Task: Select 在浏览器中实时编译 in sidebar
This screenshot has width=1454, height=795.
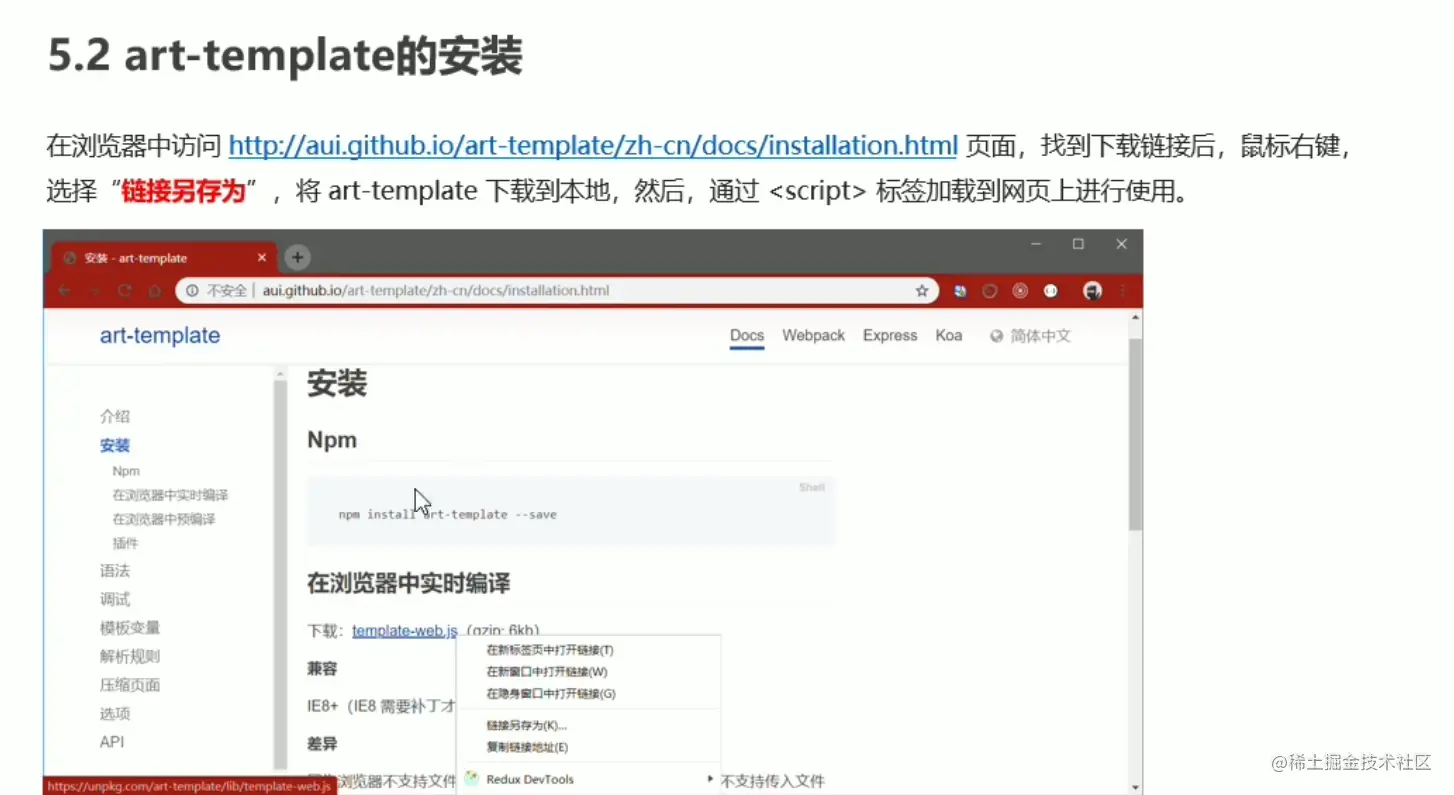Action: click(171, 495)
